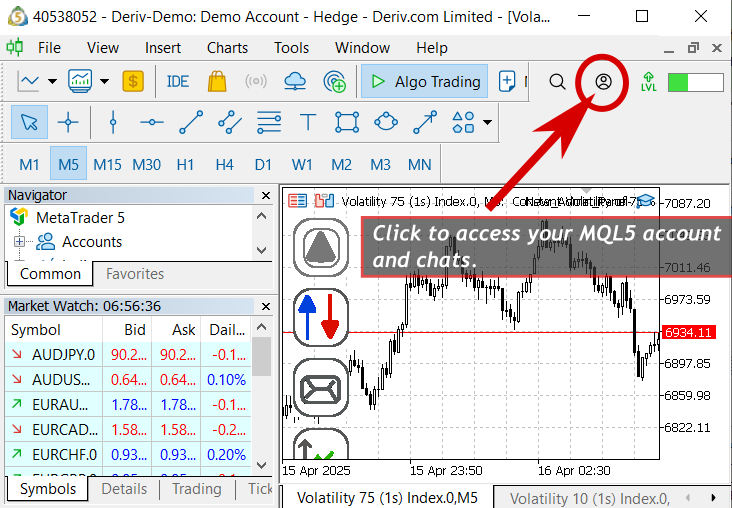Open the File menu
Image resolution: width=732 pixels, height=508 pixels.
[49, 48]
